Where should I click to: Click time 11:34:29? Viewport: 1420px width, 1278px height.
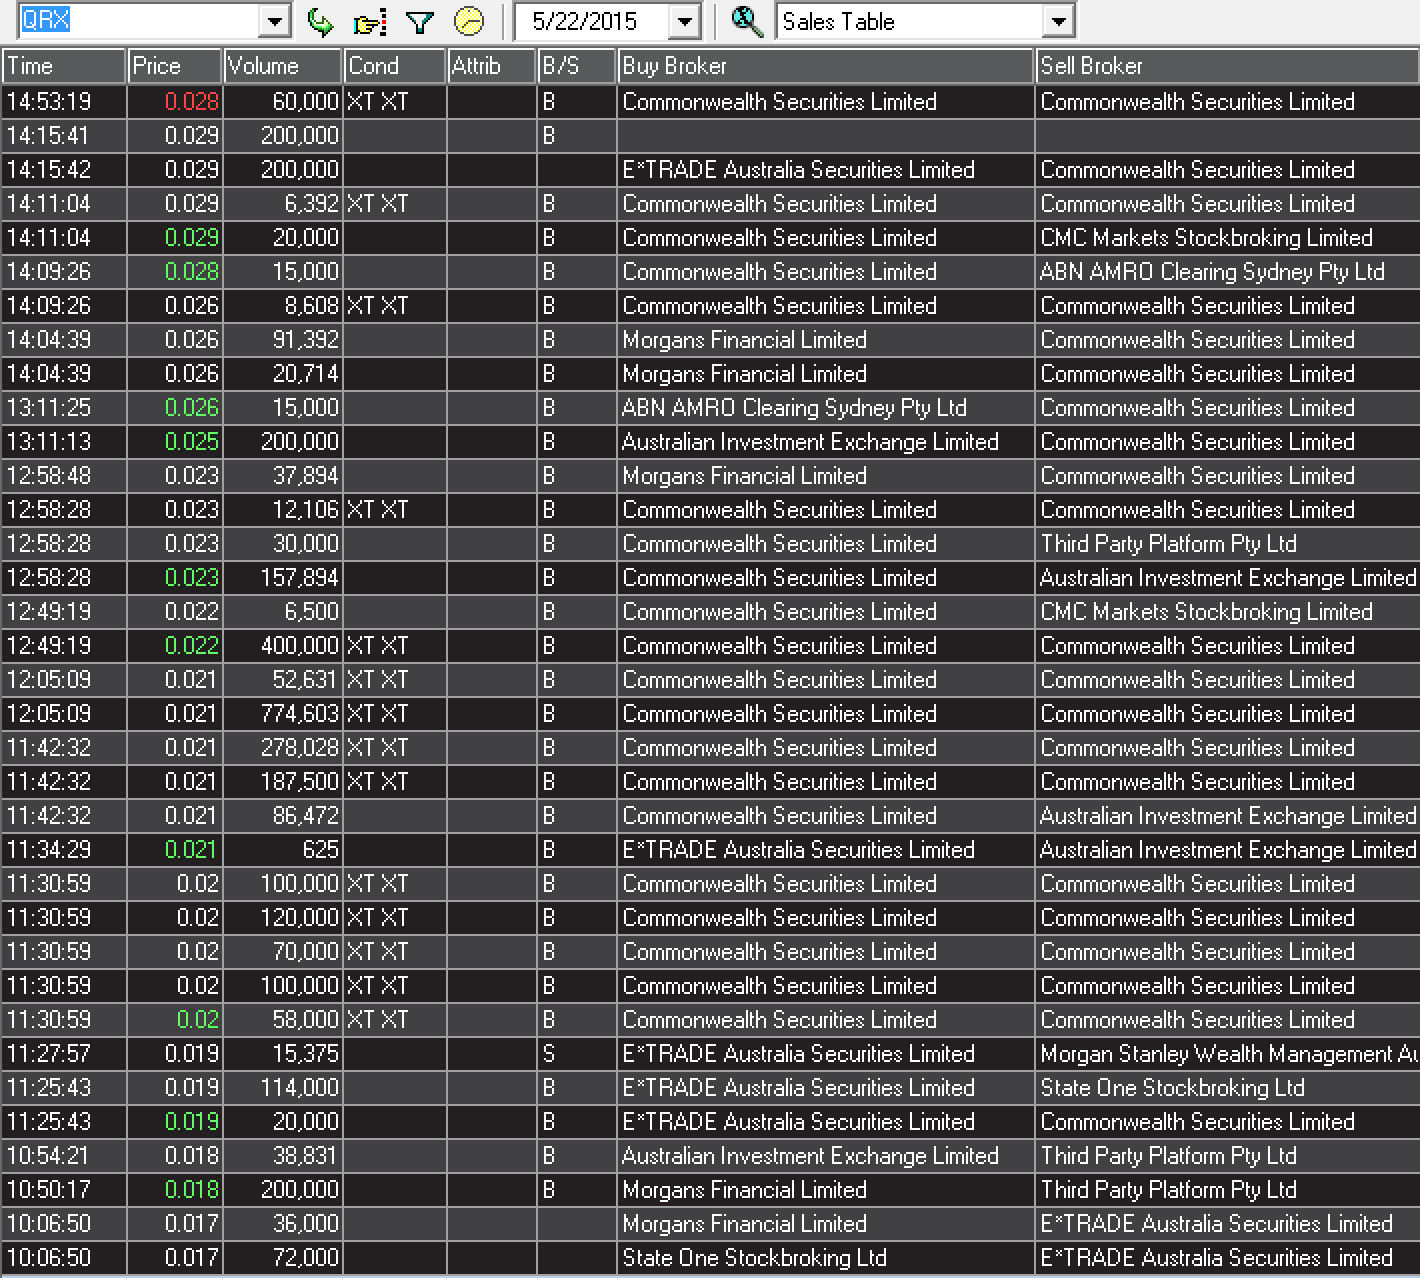click(64, 850)
